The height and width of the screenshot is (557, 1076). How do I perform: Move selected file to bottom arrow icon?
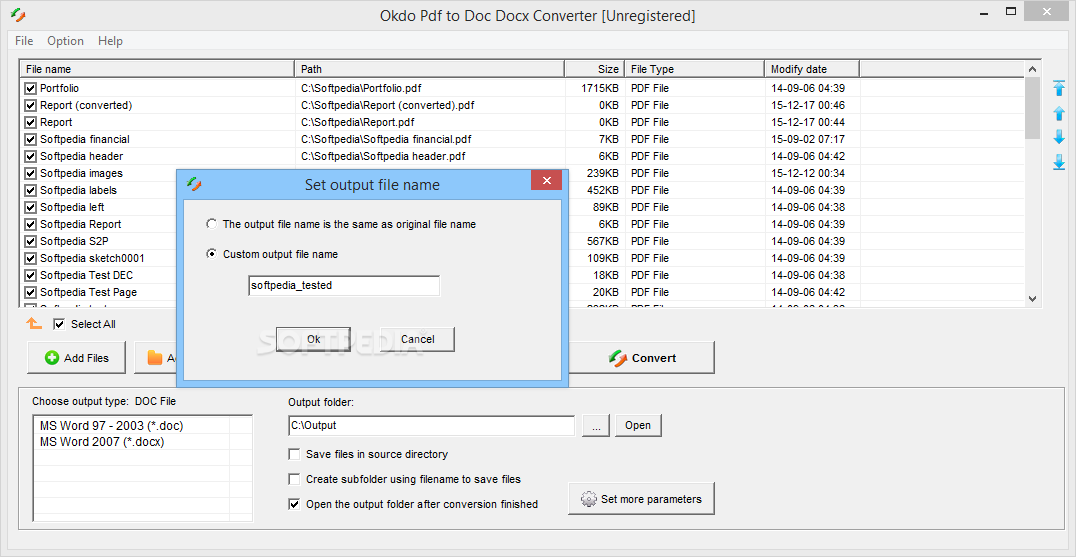click(1059, 162)
